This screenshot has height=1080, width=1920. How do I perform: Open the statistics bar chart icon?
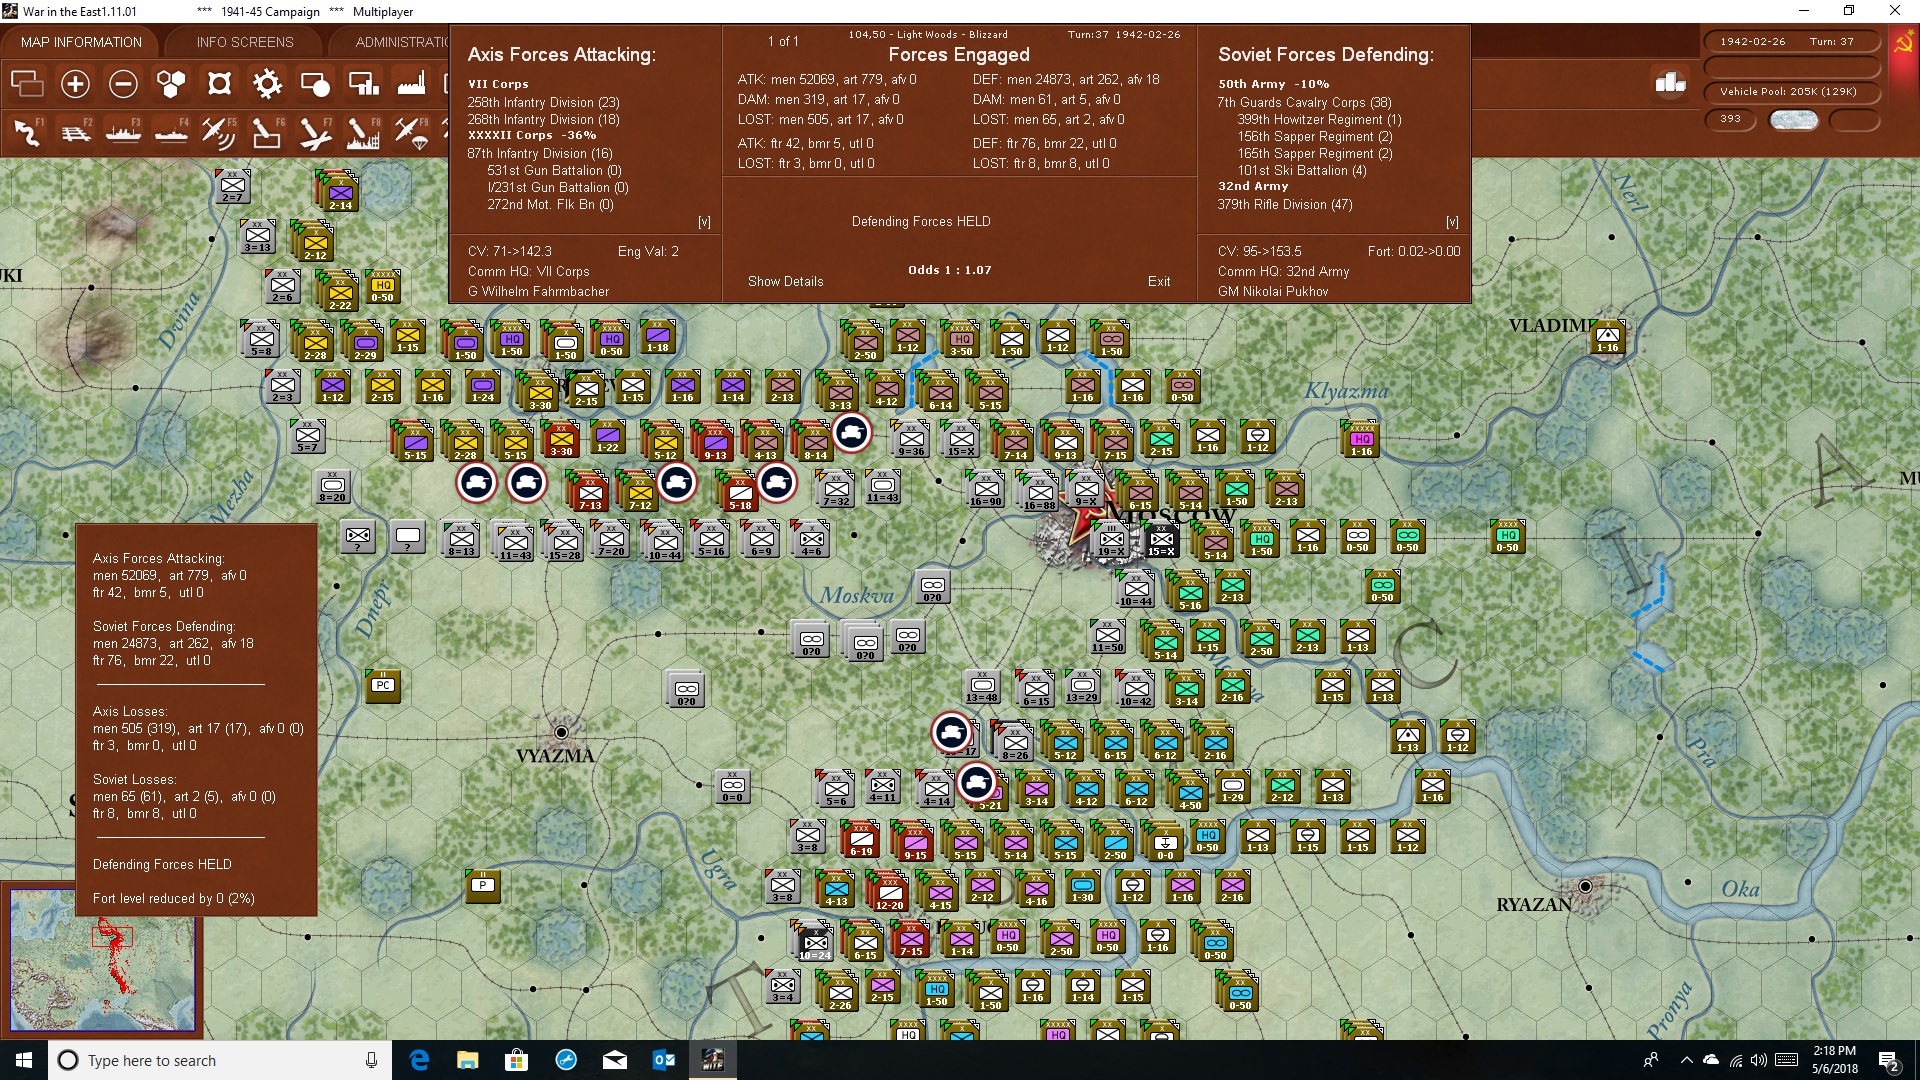(x=1670, y=83)
